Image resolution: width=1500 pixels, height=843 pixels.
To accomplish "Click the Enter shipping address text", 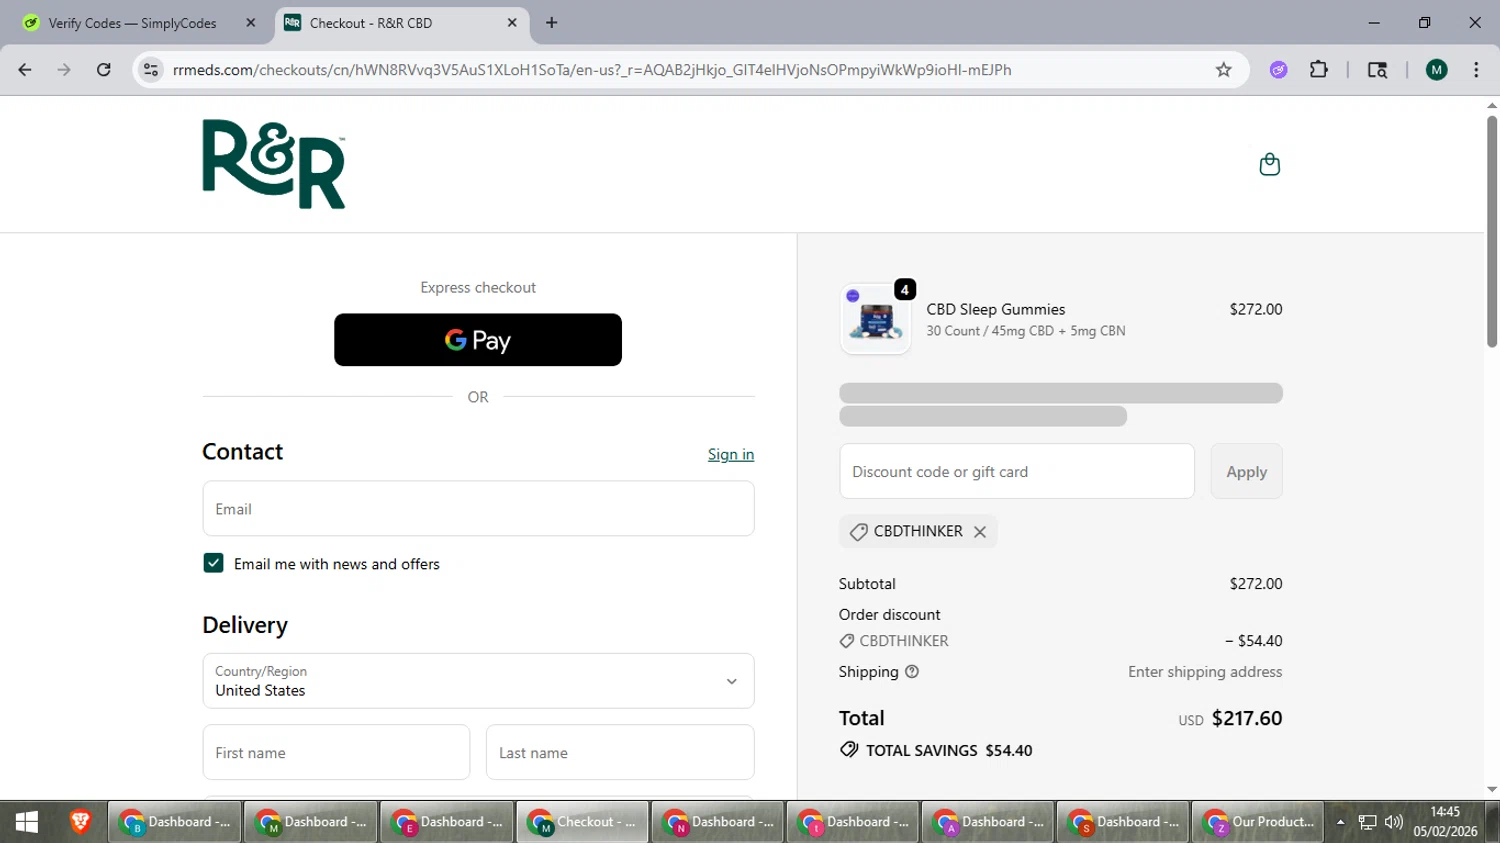I will 1205,672.
